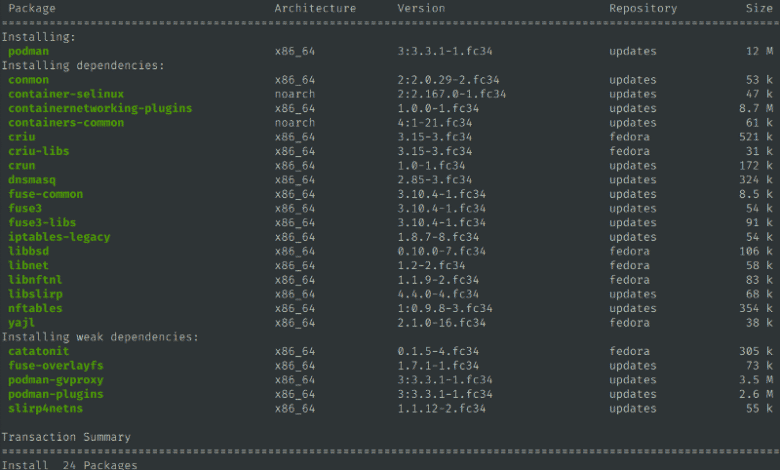Click the fedora repository of catatonit

click(629, 351)
